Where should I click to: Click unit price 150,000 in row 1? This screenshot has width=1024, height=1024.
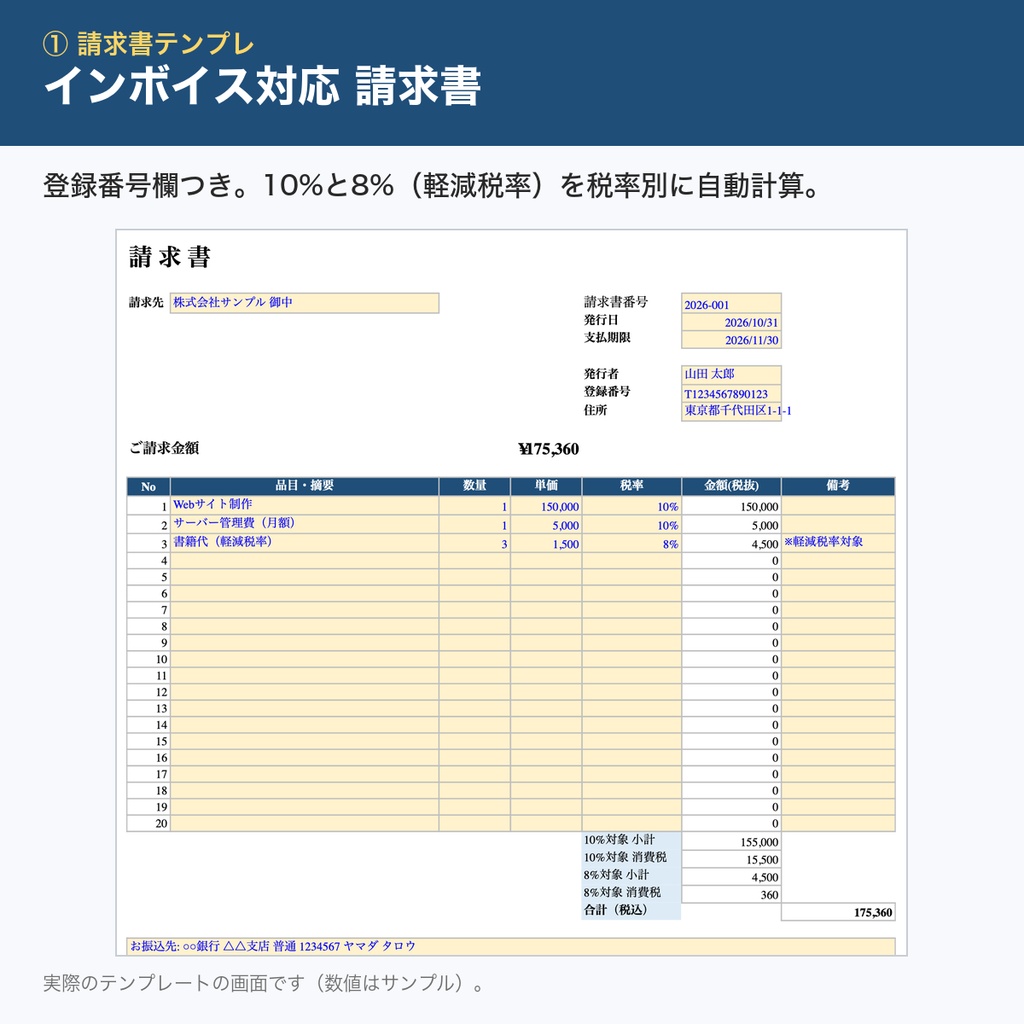click(546, 506)
